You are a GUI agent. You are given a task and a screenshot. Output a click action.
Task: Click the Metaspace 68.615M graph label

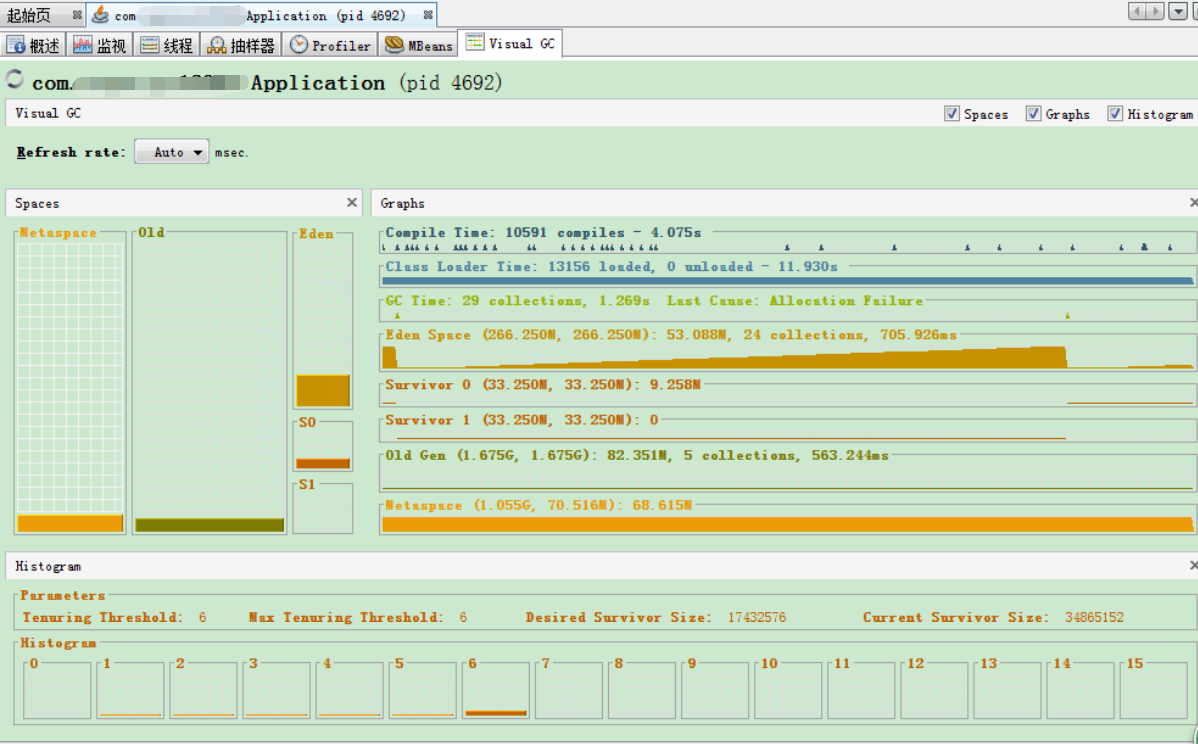click(538, 505)
